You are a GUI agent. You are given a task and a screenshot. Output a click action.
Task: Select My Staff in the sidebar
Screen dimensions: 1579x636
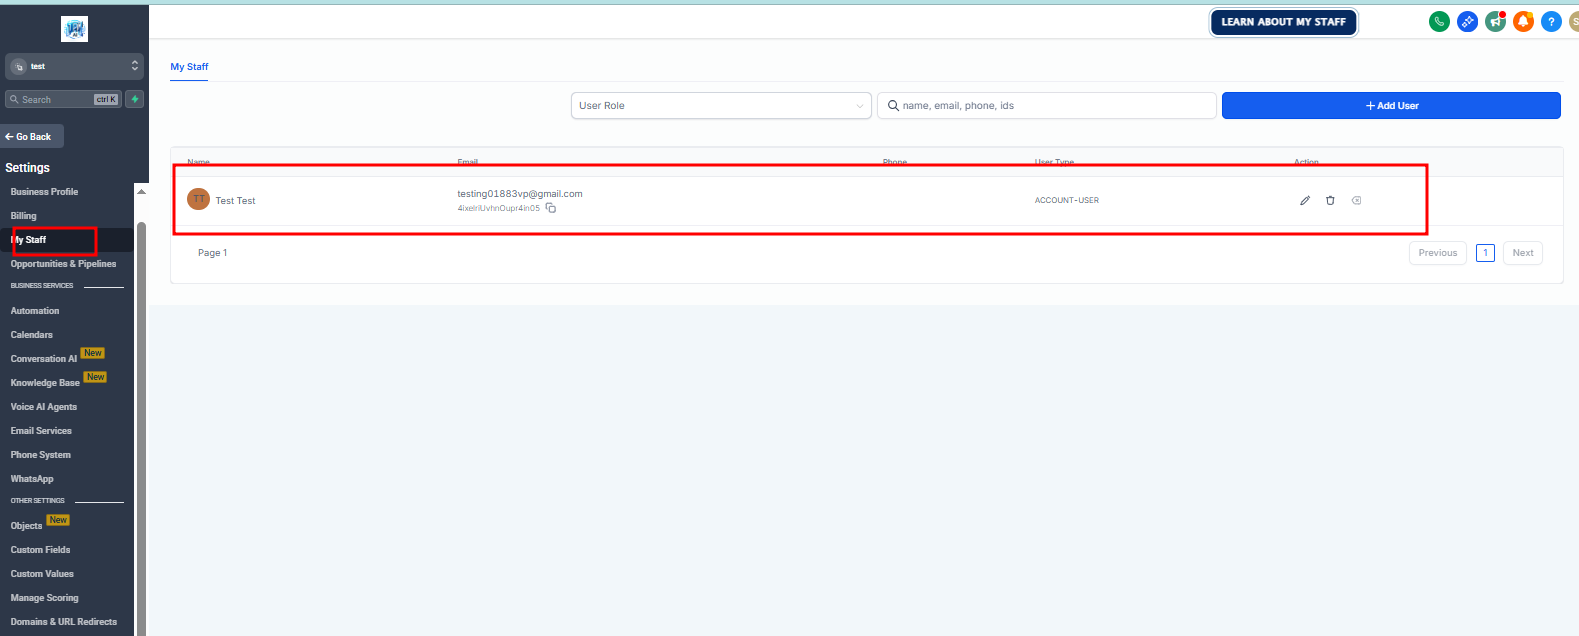[29, 240]
